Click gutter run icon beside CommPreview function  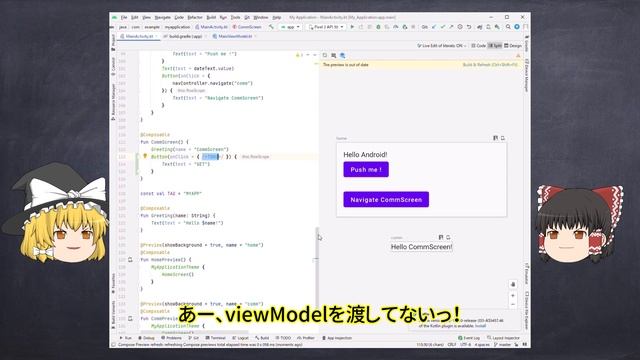tap(130, 318)
